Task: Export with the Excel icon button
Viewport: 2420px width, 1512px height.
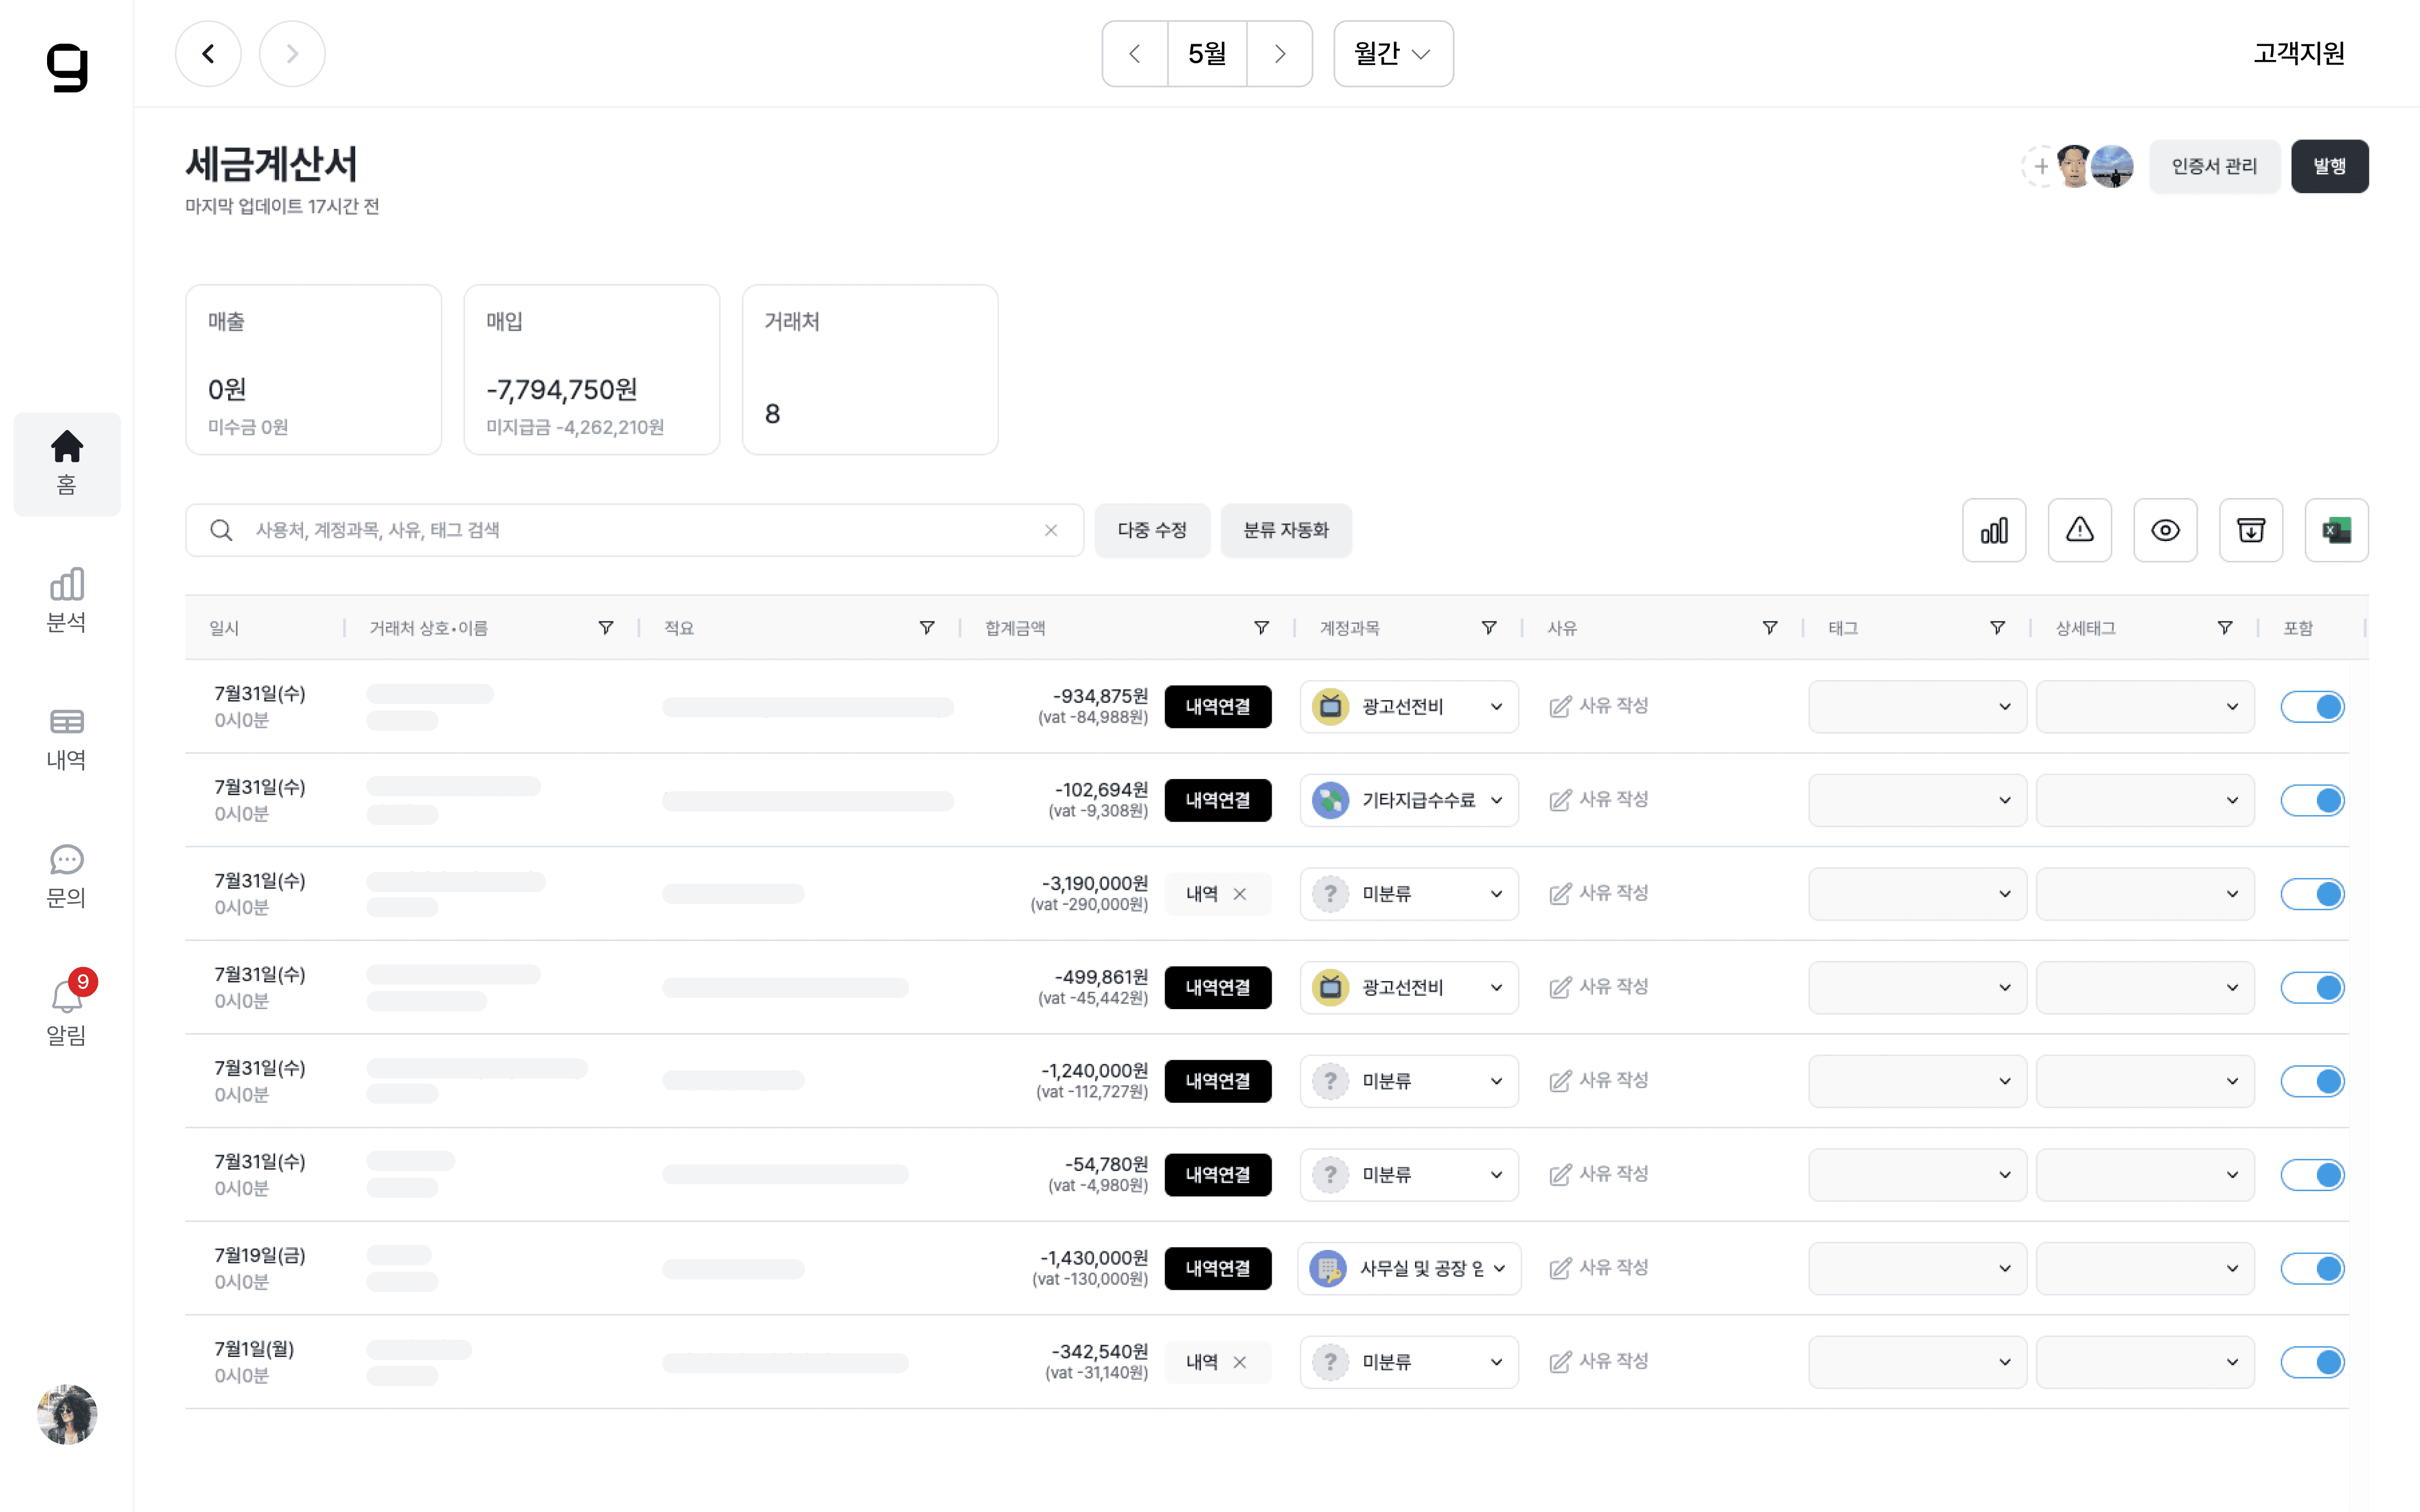Action: (x=2336, y=530)
